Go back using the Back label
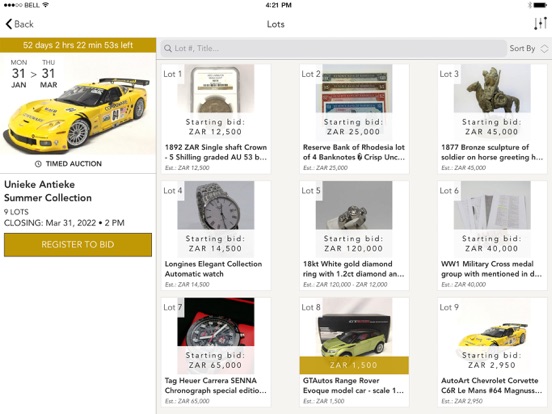This screenshot has width=552, height=414. pos(24,24)
